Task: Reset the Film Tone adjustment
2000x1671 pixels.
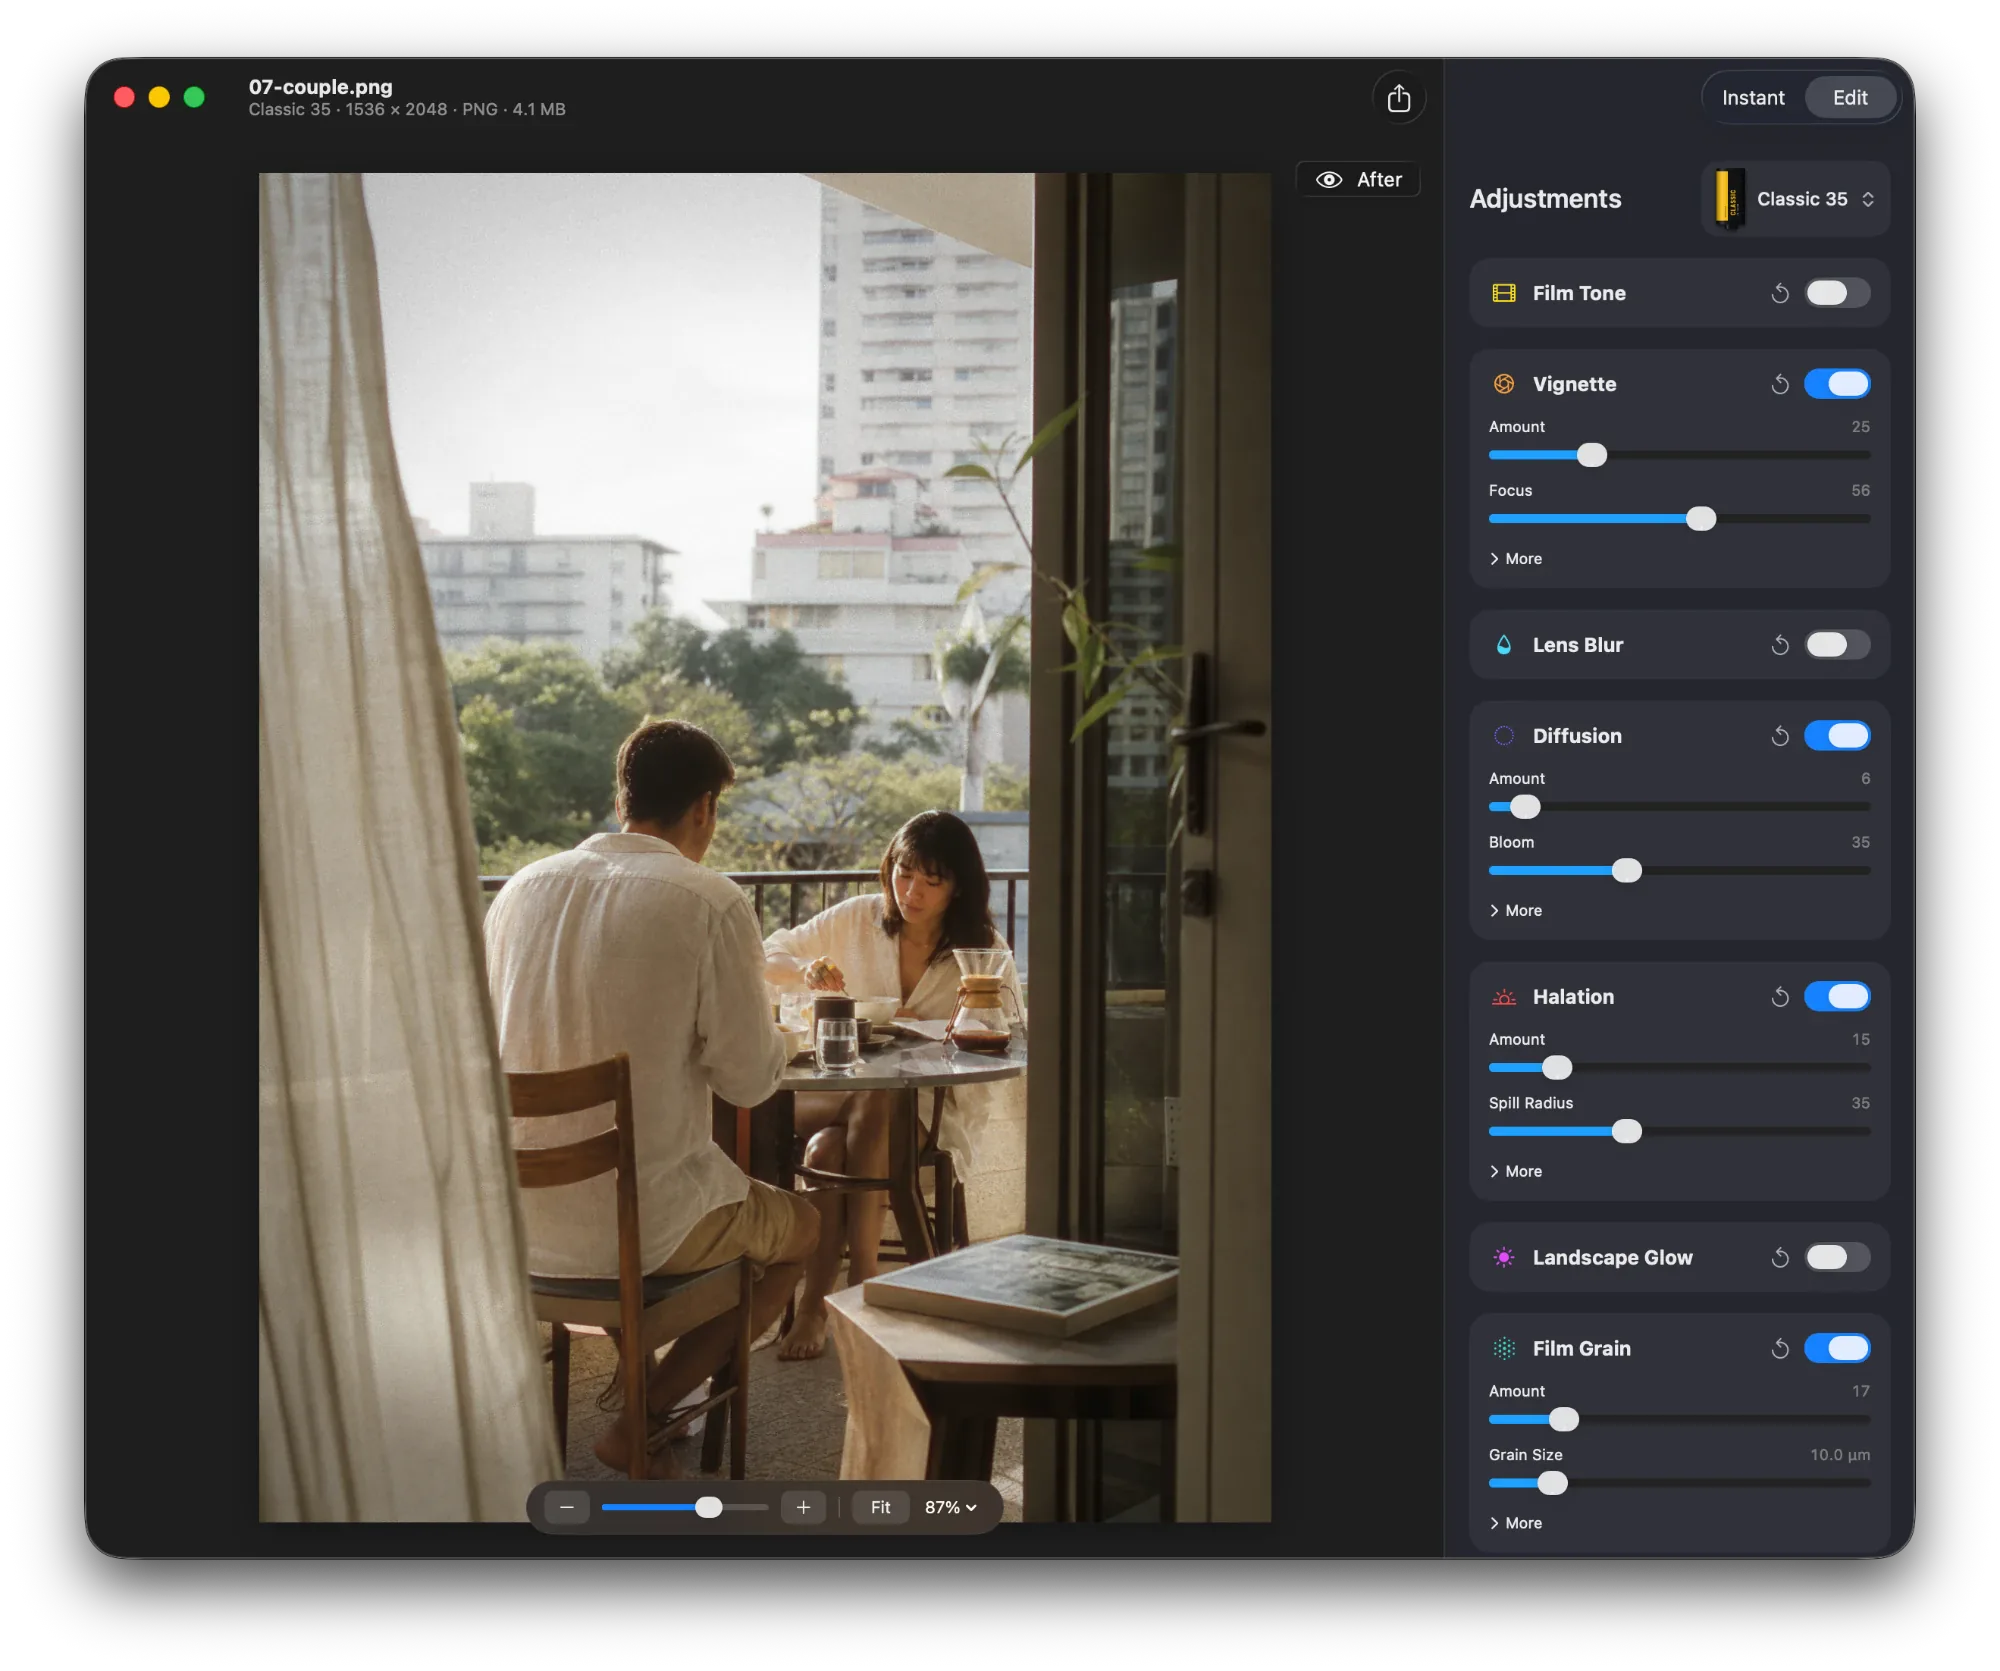Action: pyautogui.click(x=1780, y=293)
